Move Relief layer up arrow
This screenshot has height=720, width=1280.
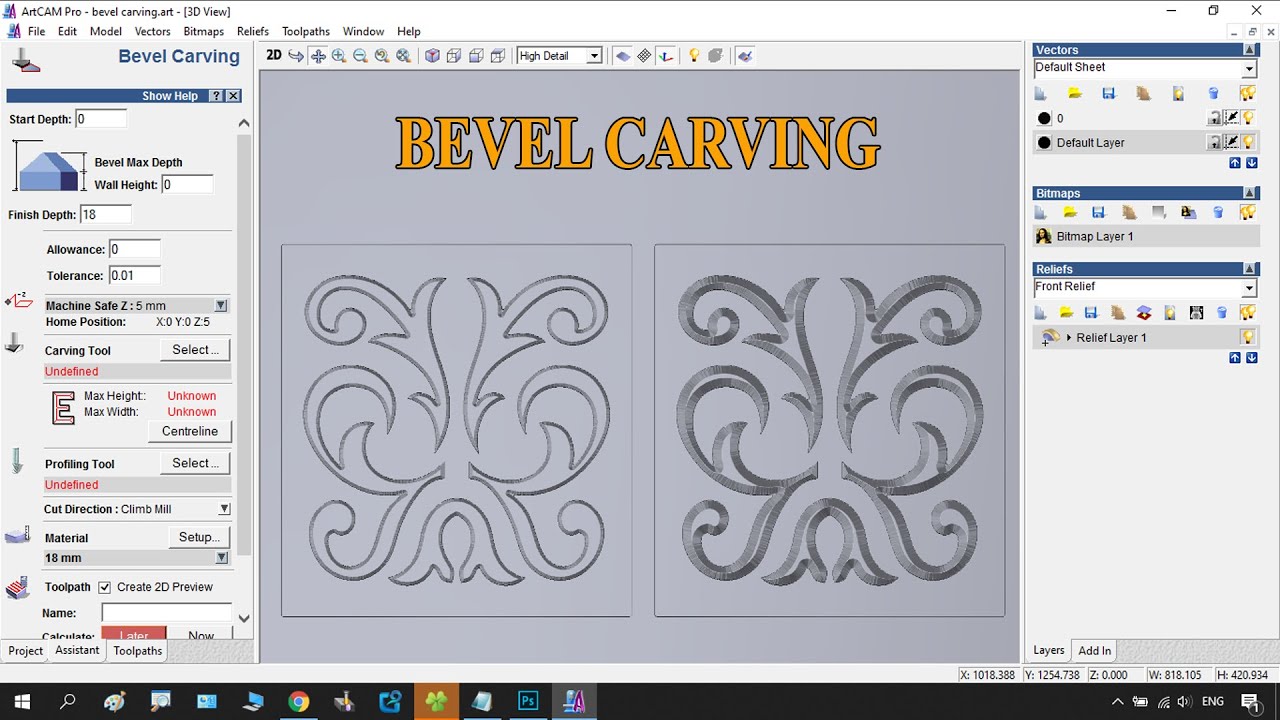1235,358
